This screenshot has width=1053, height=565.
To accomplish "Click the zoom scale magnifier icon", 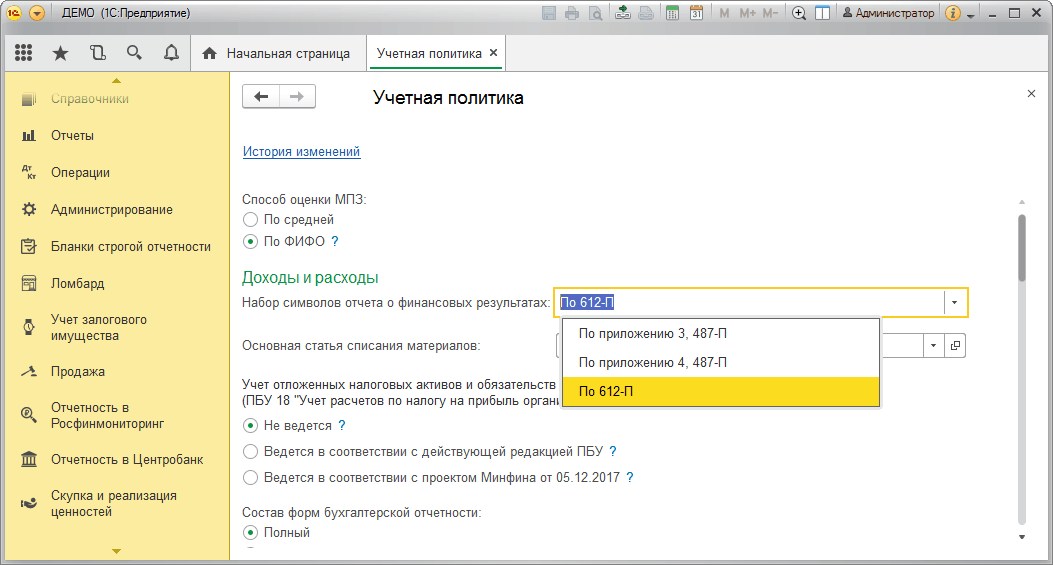I will (x=798, y=13).
